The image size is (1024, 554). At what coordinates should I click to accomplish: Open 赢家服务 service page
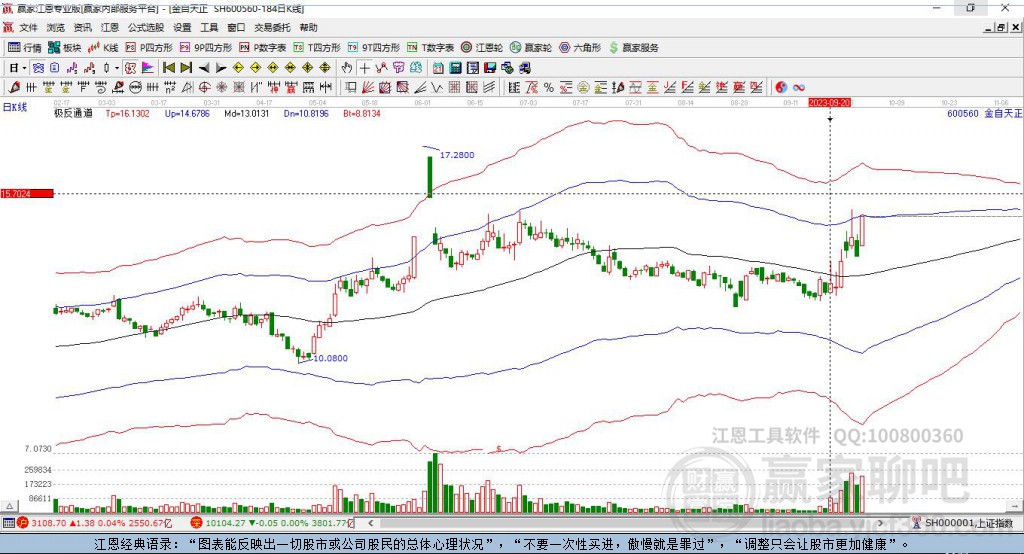click(633, 48)
